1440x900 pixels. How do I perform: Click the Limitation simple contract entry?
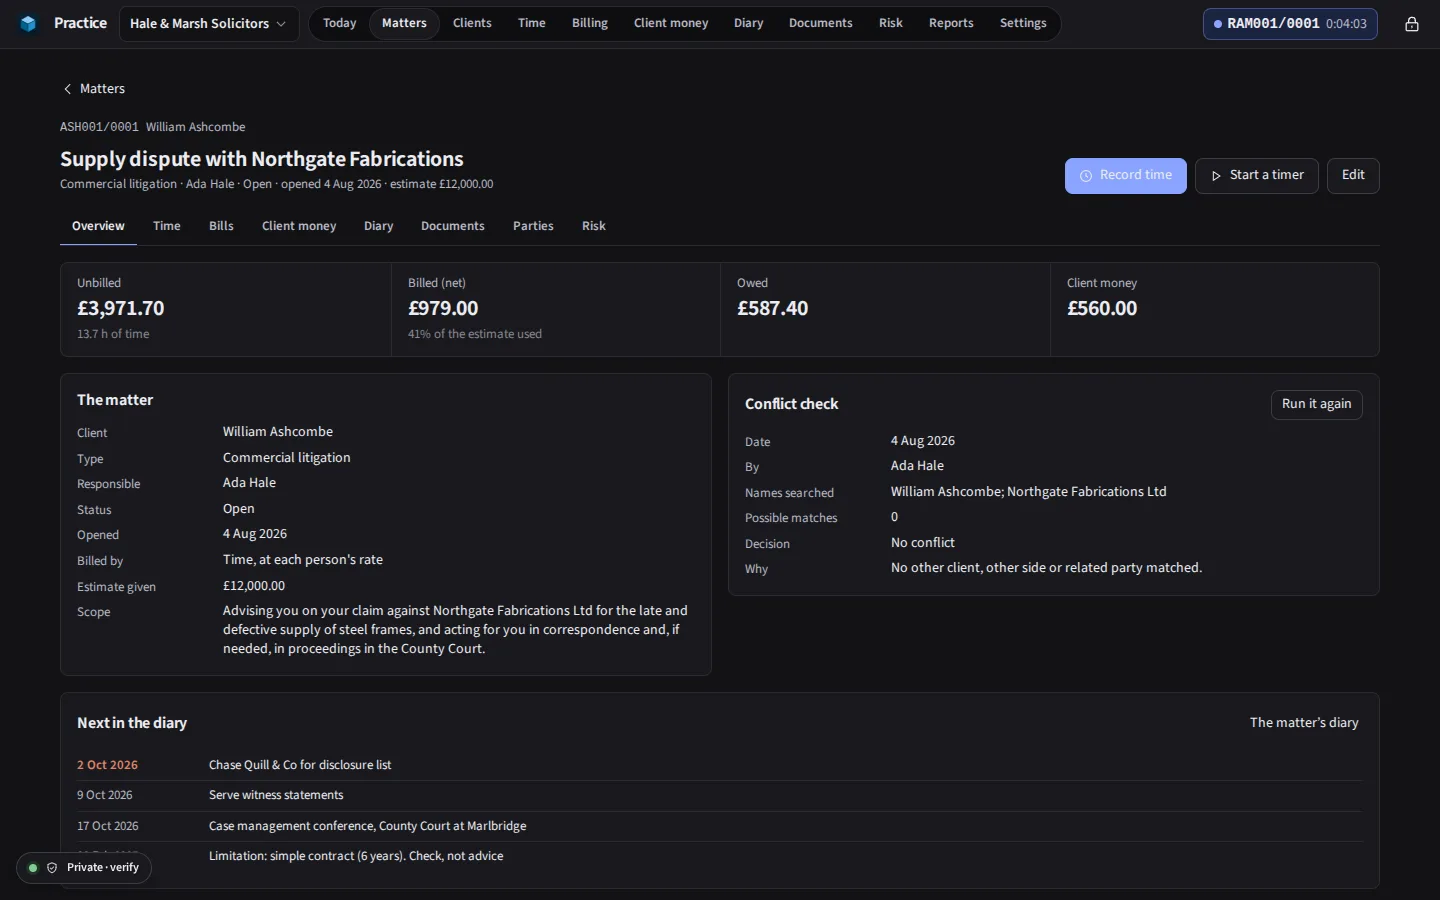pyautogui.click(x=356, y=856)
